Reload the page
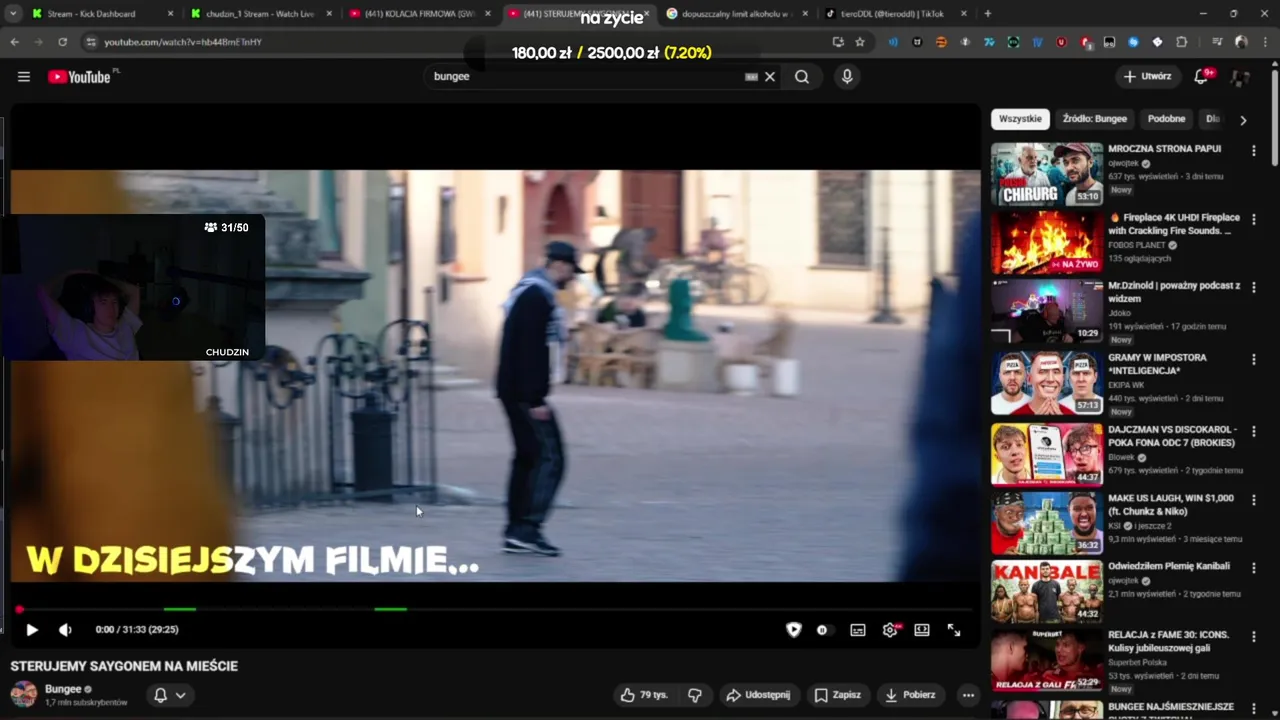 62,42
